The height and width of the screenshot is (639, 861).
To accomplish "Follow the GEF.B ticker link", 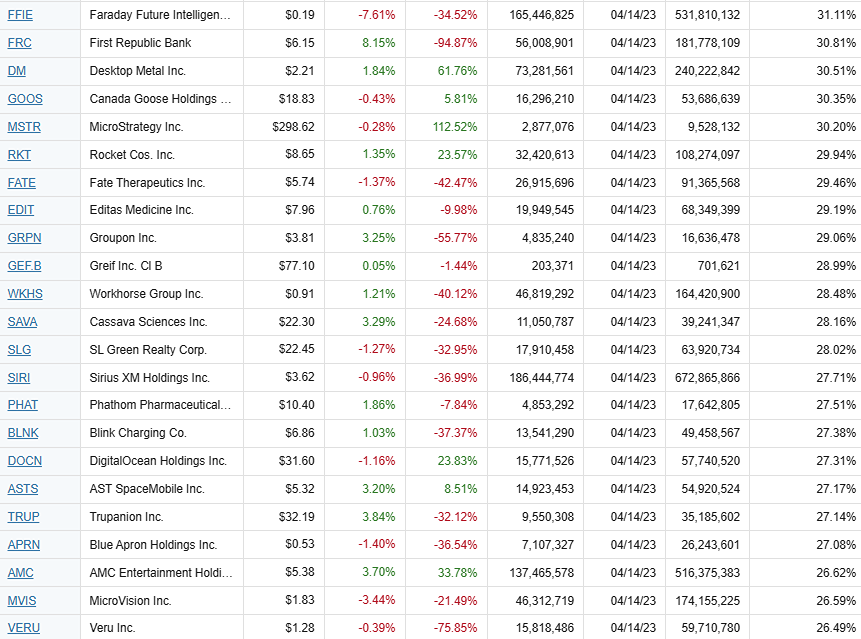I will pos(24,266).
